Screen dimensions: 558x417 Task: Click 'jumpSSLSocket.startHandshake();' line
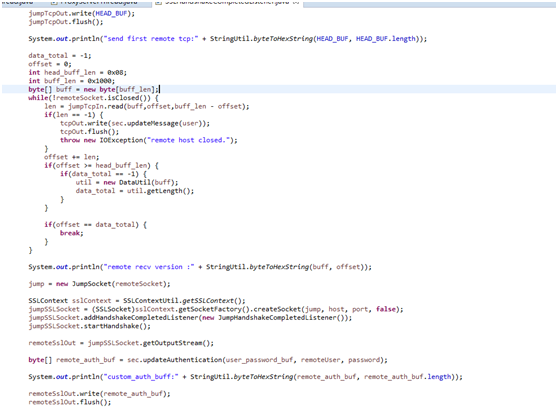click(x=89, y=326)
